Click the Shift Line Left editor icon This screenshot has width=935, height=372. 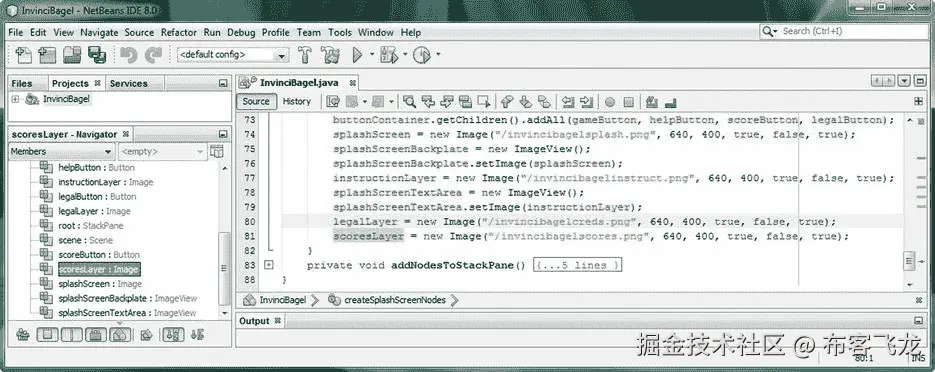pyautogui.click(x=568, y=102)
